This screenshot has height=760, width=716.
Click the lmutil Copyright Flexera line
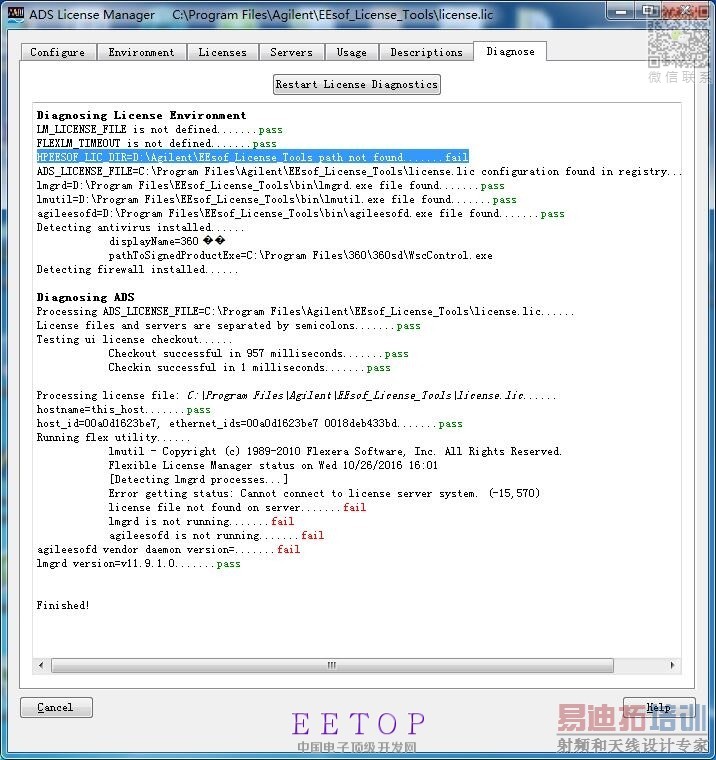pyautogui.click(x=335, y=452)
